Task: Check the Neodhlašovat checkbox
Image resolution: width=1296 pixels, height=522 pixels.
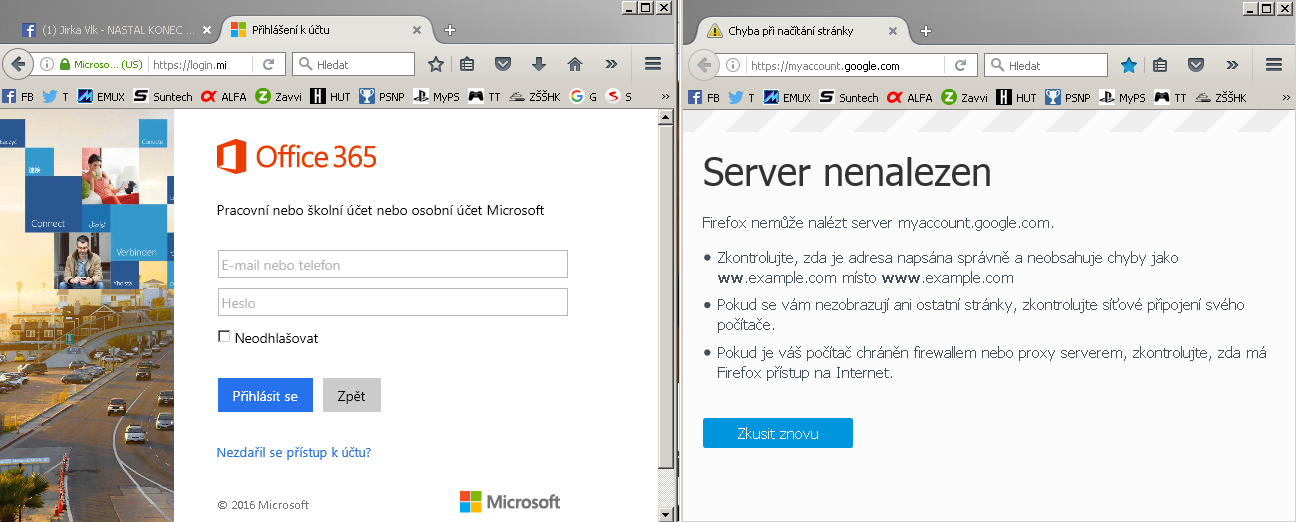Action: point(224,337)
